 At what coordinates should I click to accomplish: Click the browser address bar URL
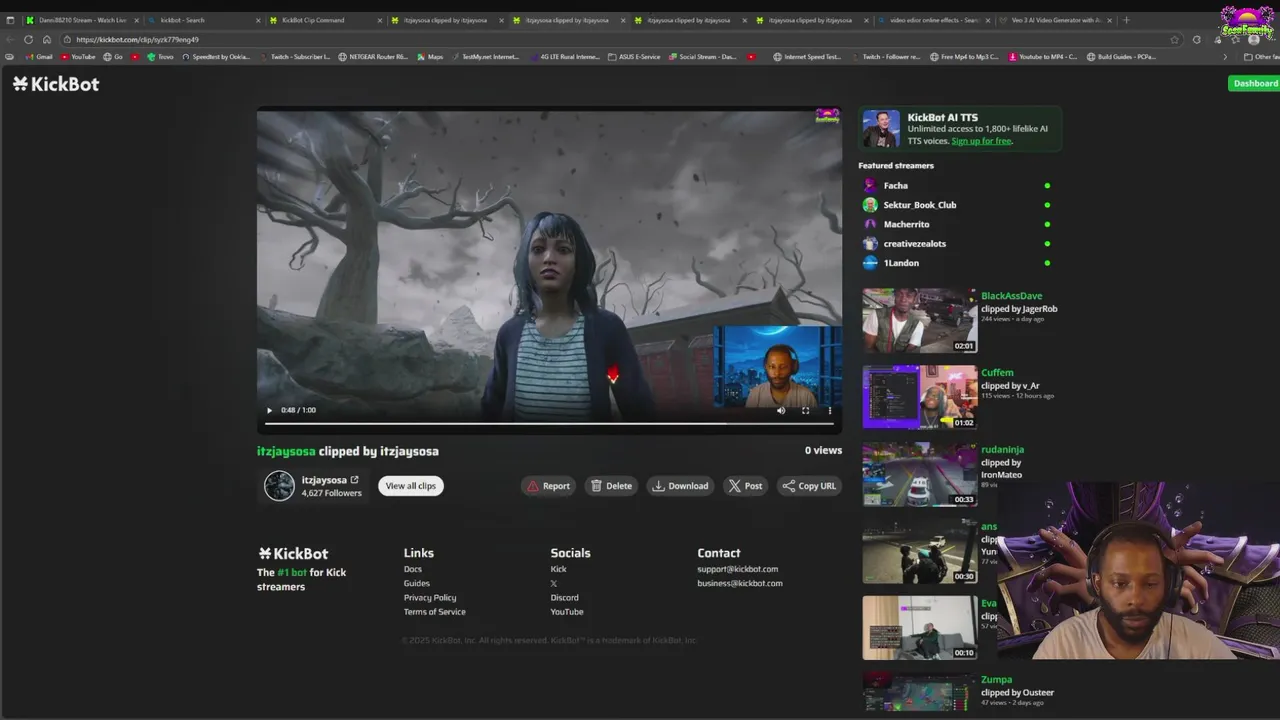[137, 39]
